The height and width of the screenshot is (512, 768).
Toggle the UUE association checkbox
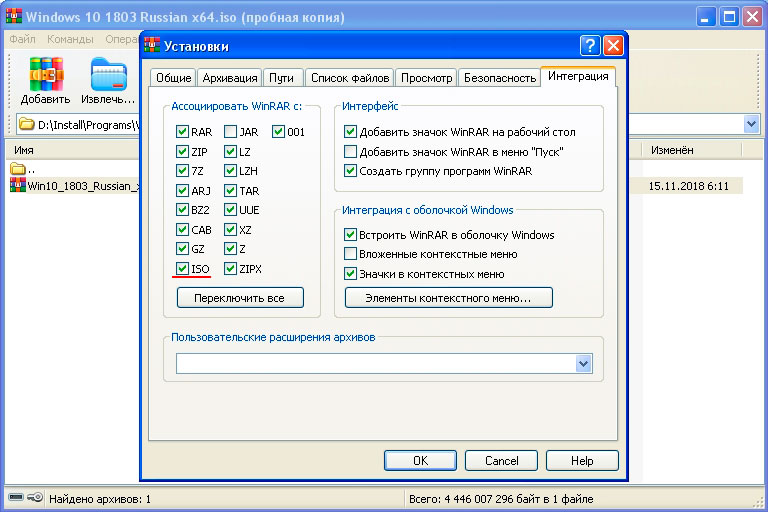(x=230, y=210)
